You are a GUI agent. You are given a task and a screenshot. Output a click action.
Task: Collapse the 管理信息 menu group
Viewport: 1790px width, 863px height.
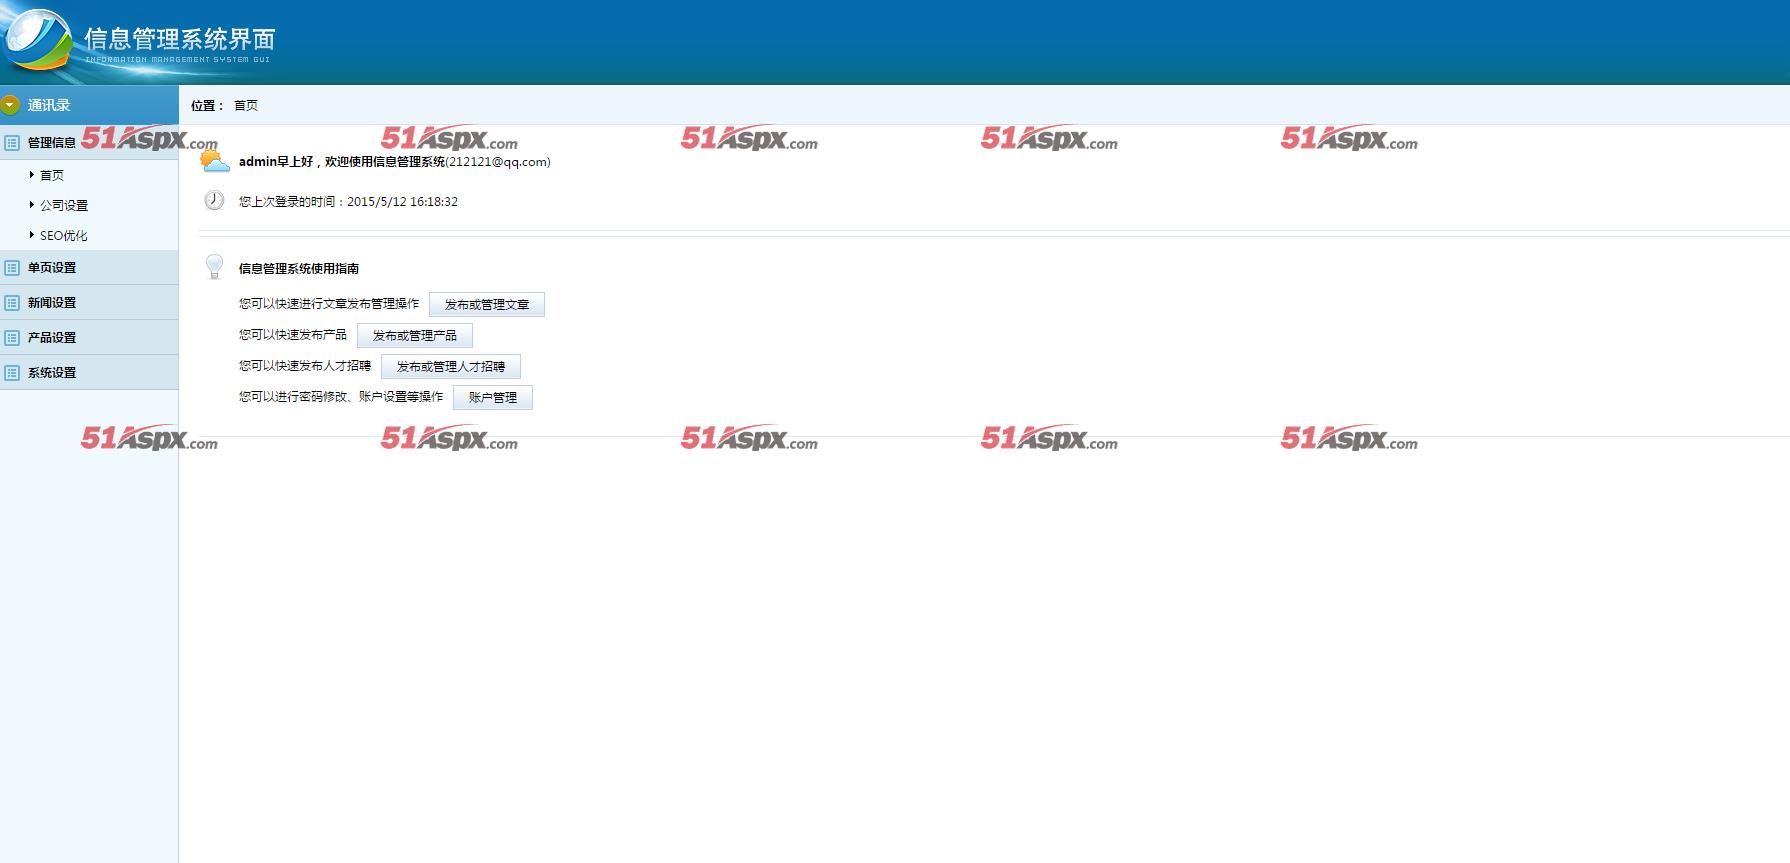coord(89,143)
